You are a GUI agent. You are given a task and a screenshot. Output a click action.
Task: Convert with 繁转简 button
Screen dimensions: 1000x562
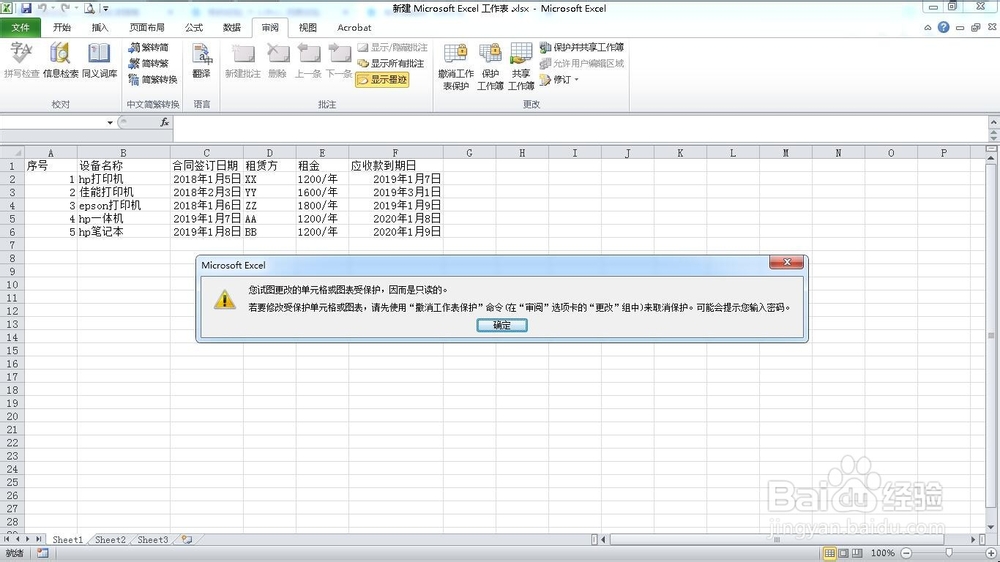[149, 47]
